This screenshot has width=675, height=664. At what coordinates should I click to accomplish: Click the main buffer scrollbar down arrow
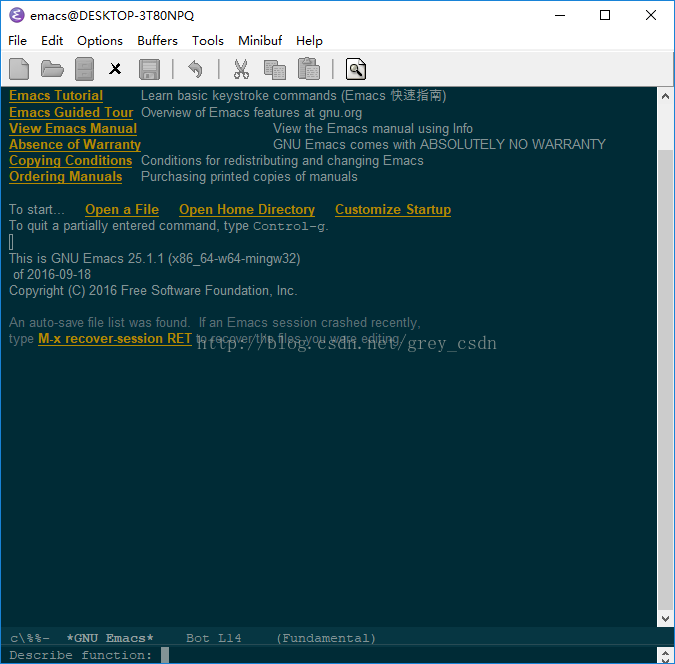pos(665,619)
